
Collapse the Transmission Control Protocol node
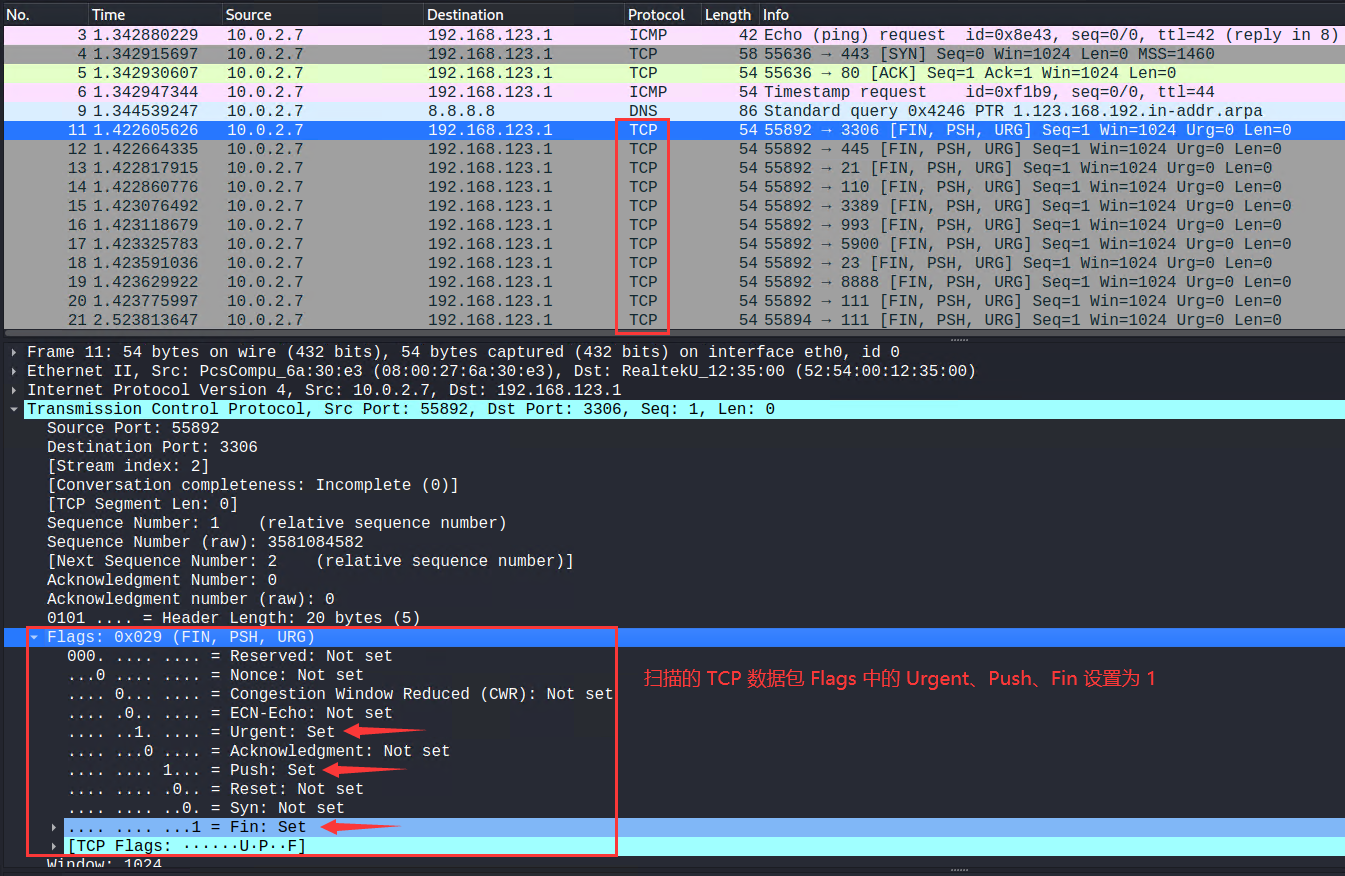[x=14, y=409]
